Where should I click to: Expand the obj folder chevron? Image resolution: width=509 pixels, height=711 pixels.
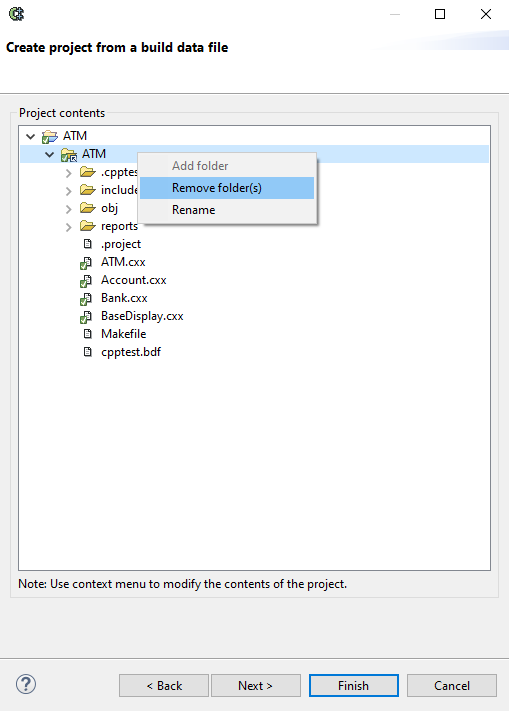[x=68, y=209]
